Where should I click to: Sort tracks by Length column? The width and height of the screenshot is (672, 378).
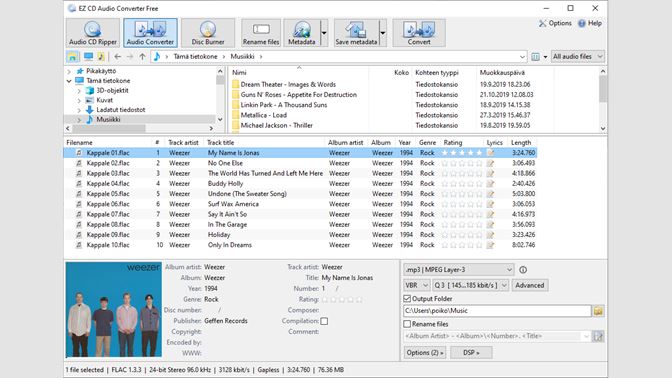coord(521,143)
